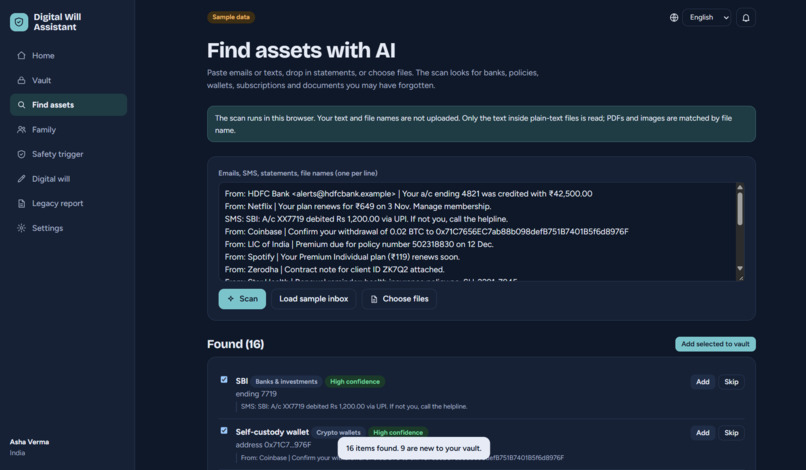Uncheck the SBI asset checkbox
806x470 pixels.
point(224,379)
